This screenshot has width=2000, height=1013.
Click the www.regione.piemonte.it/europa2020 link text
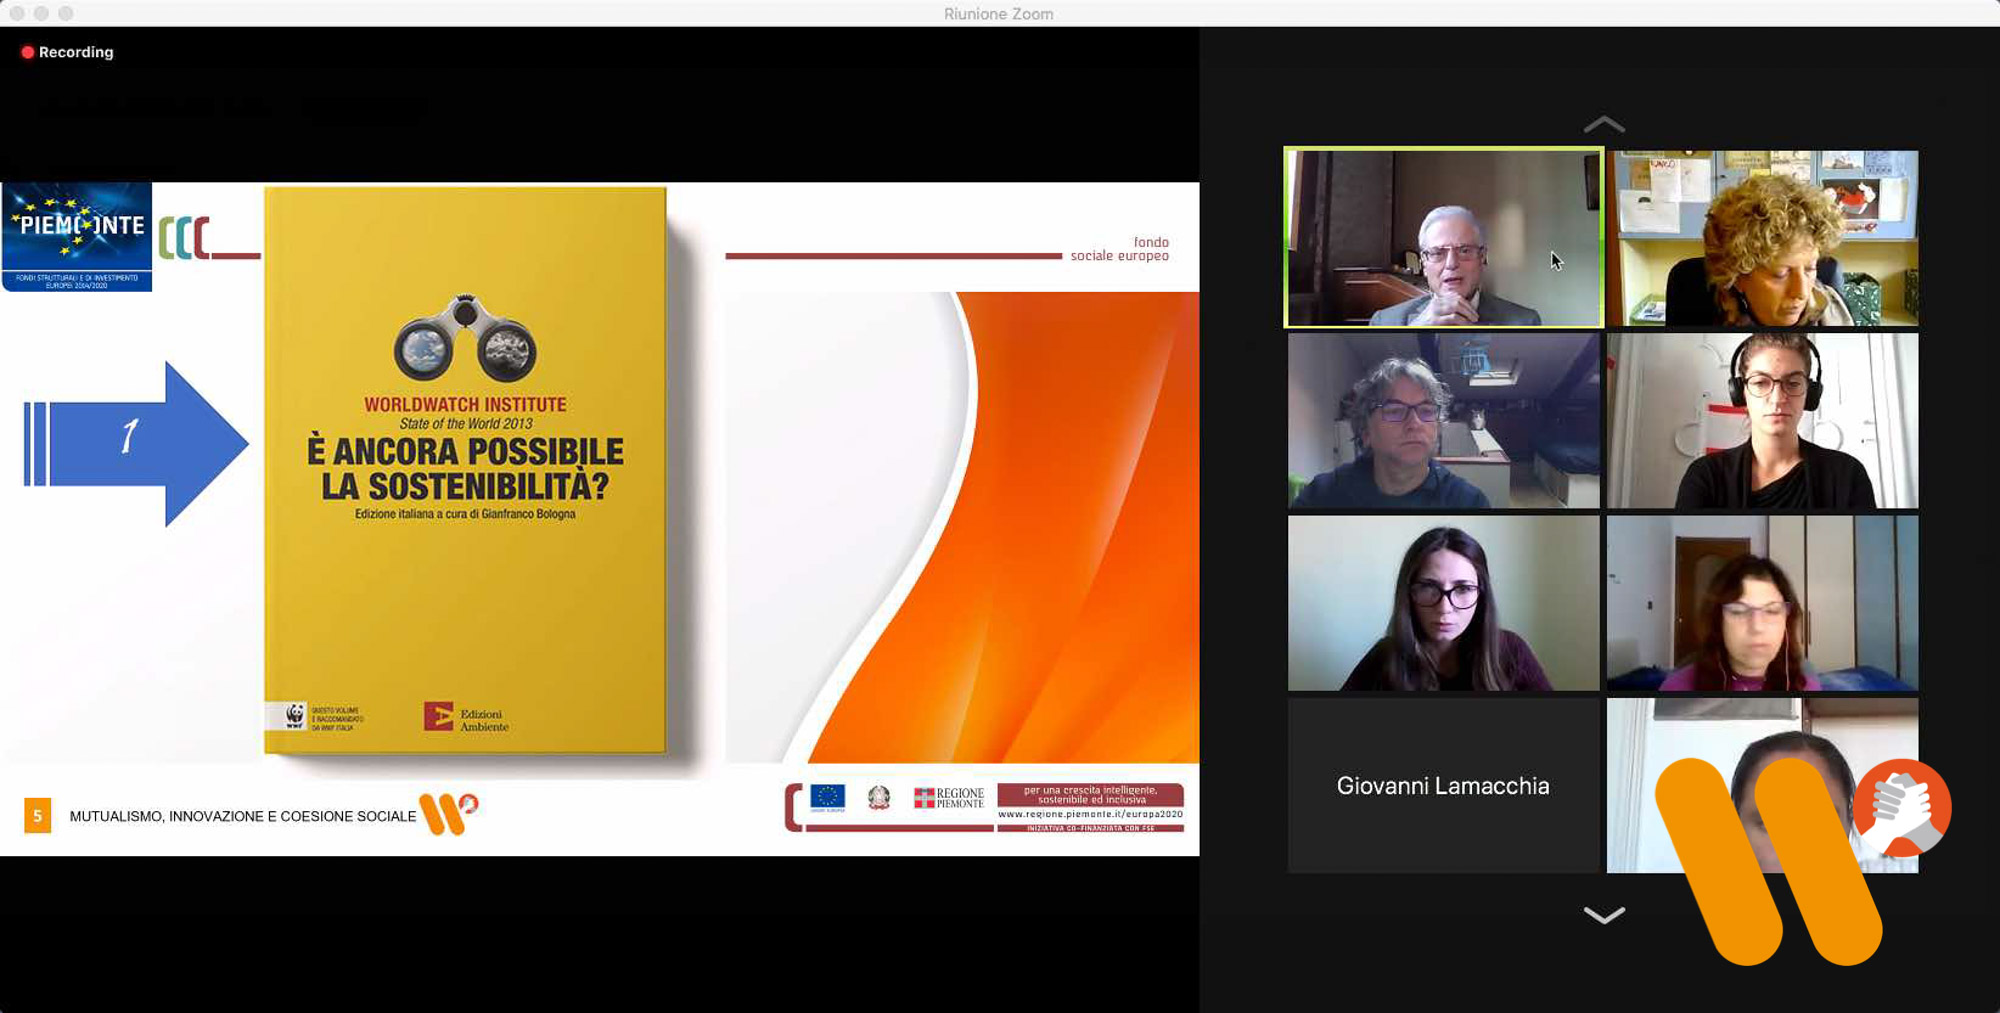(1090, 815)
